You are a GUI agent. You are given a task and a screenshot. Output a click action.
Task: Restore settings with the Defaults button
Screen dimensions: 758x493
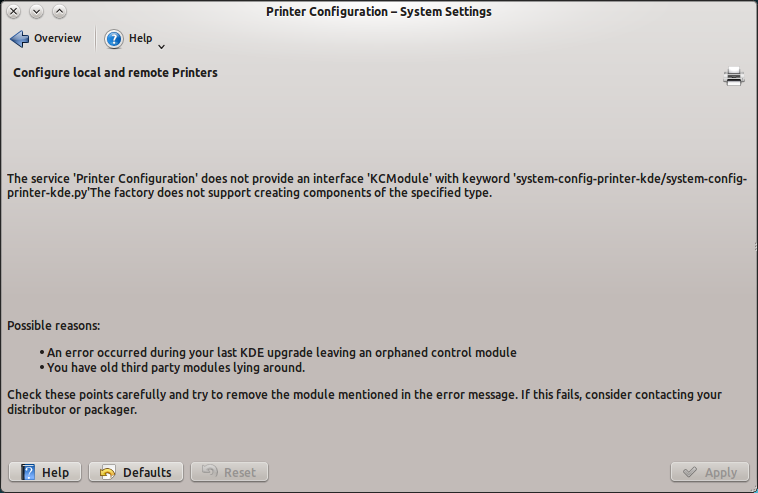tap(136, 472)
